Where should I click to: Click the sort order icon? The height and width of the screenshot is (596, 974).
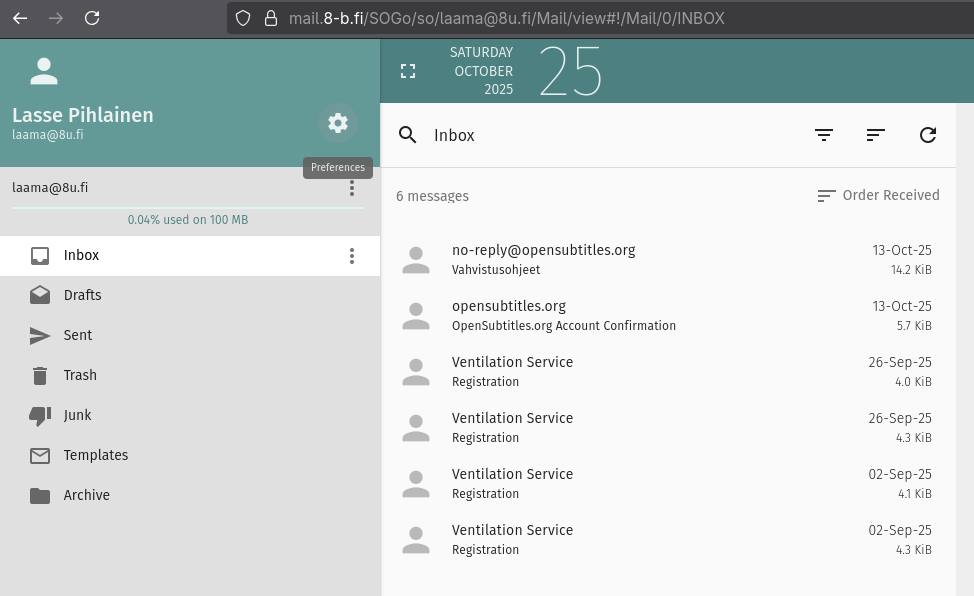[876, 135]
